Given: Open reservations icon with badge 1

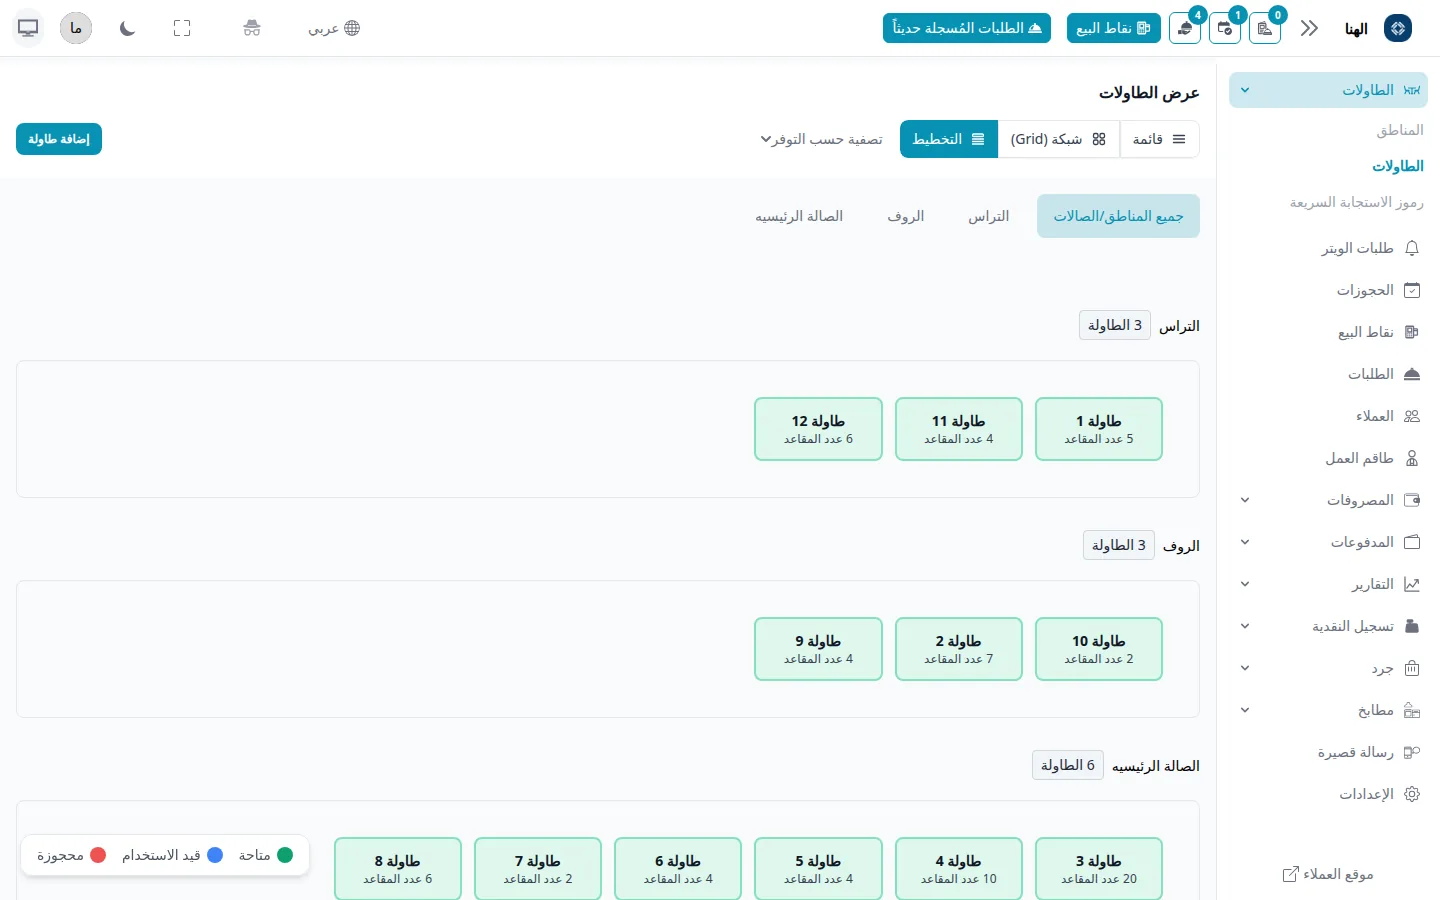Looking at the screenshot, I should pos(1225,28).
